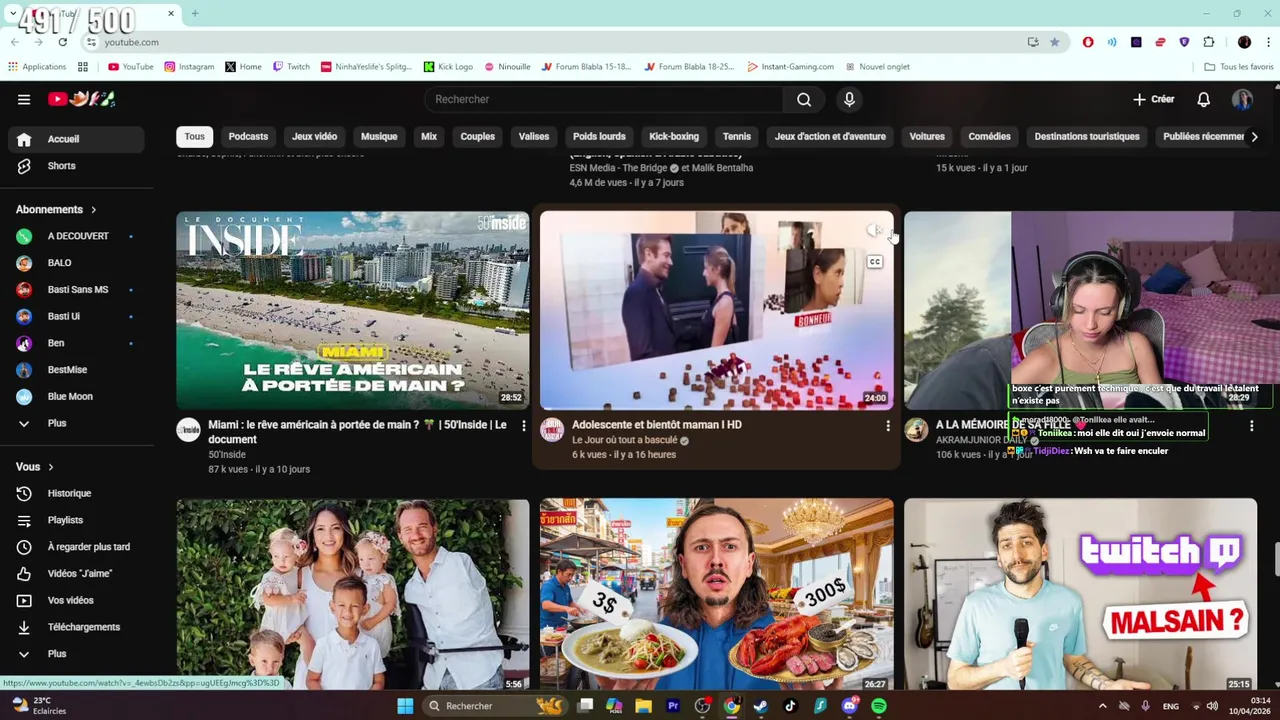1280x720 pixels.
Task: Open the A DECOUVERT channel subscription
Action: point(76,236)
